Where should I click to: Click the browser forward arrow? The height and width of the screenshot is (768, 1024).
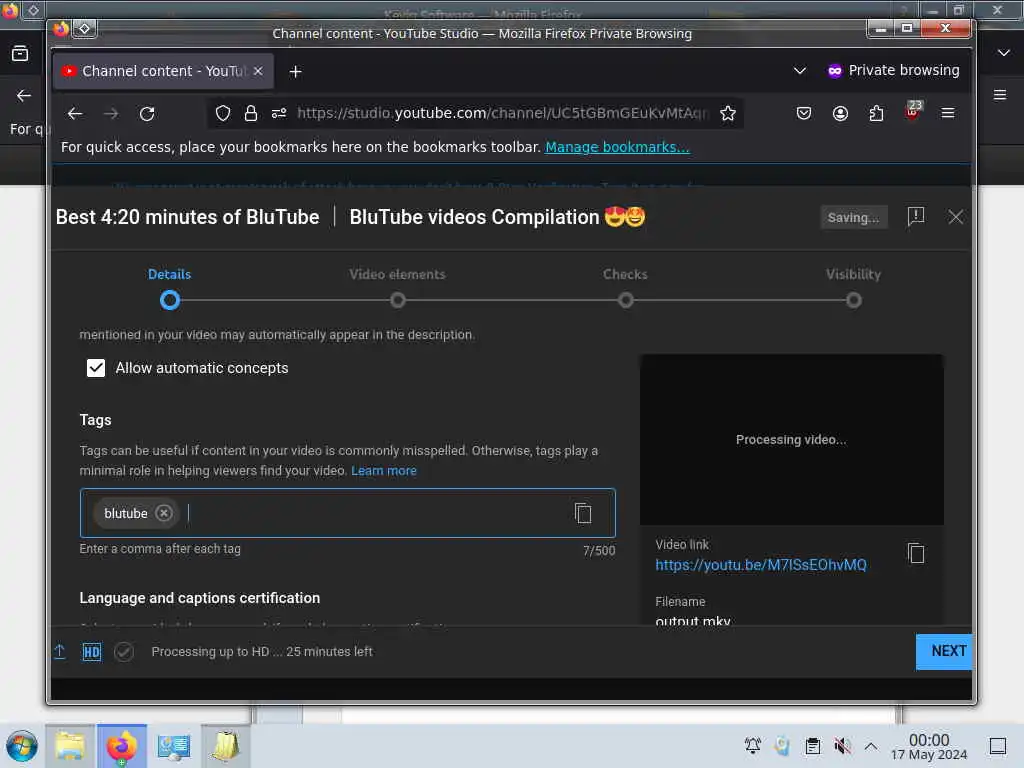click(x=111, y=114)
